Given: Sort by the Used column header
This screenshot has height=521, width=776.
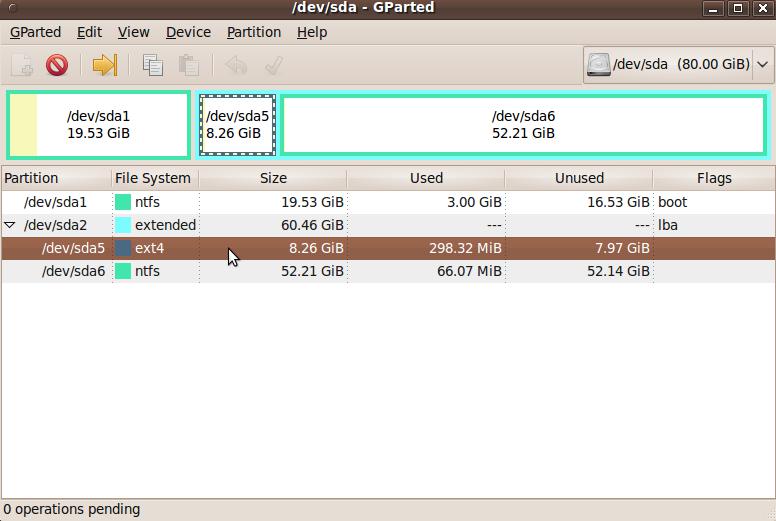Looking at the screenshot, I should (426, 178).
